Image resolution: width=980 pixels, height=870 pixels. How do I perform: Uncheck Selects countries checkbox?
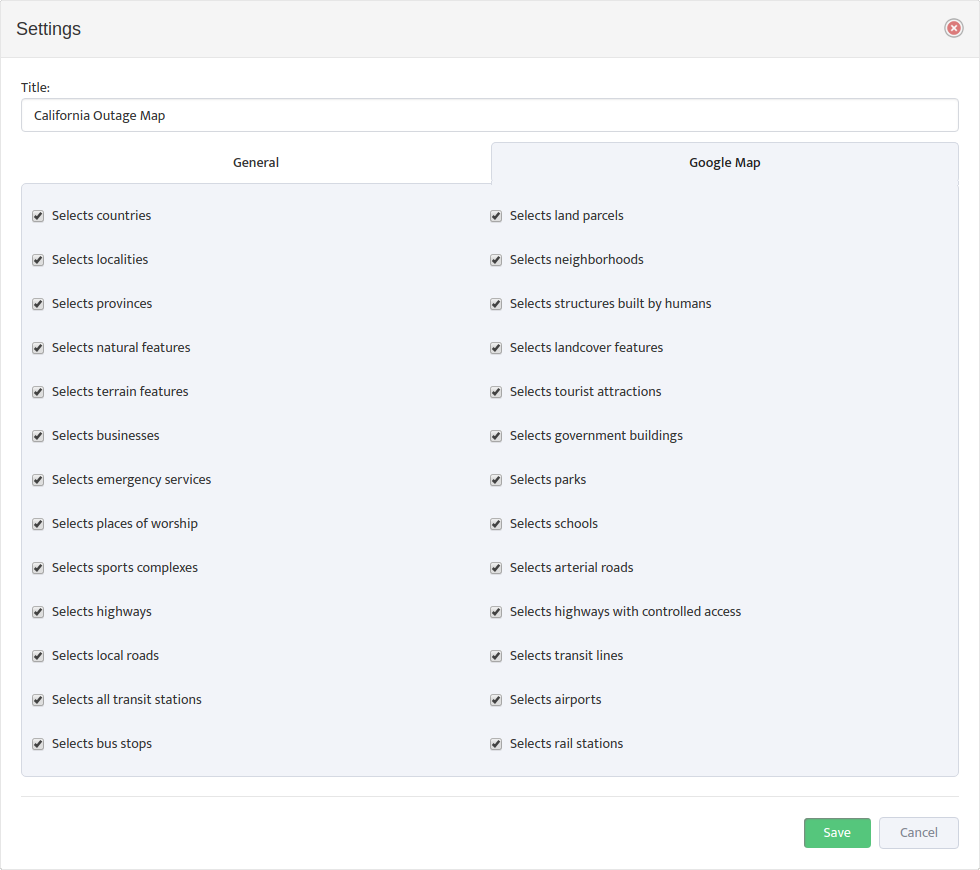38,216
